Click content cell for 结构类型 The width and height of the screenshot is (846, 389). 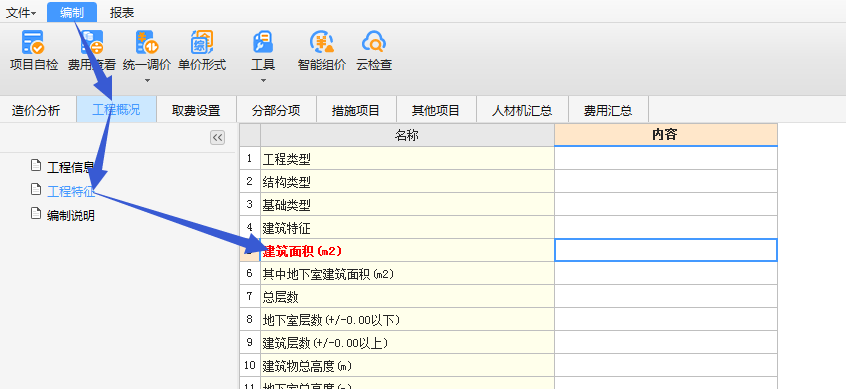pyautogui.click(x=666, y=182)
